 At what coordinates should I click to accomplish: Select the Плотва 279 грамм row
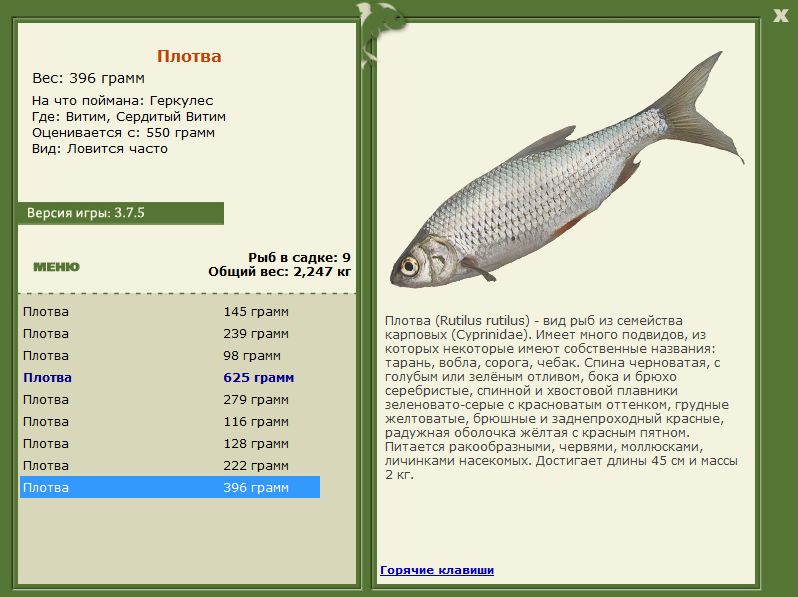169,400
